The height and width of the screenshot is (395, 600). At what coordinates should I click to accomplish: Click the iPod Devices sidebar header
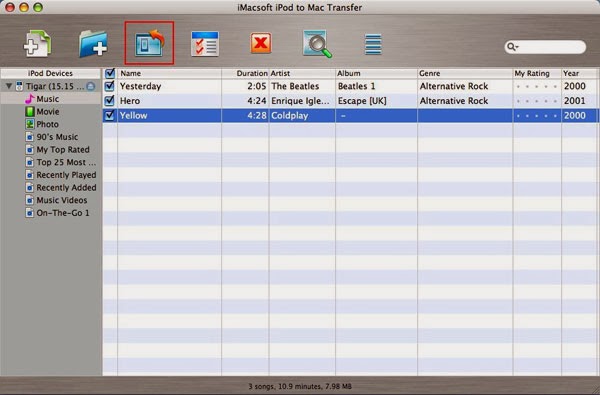click(51, 73)
